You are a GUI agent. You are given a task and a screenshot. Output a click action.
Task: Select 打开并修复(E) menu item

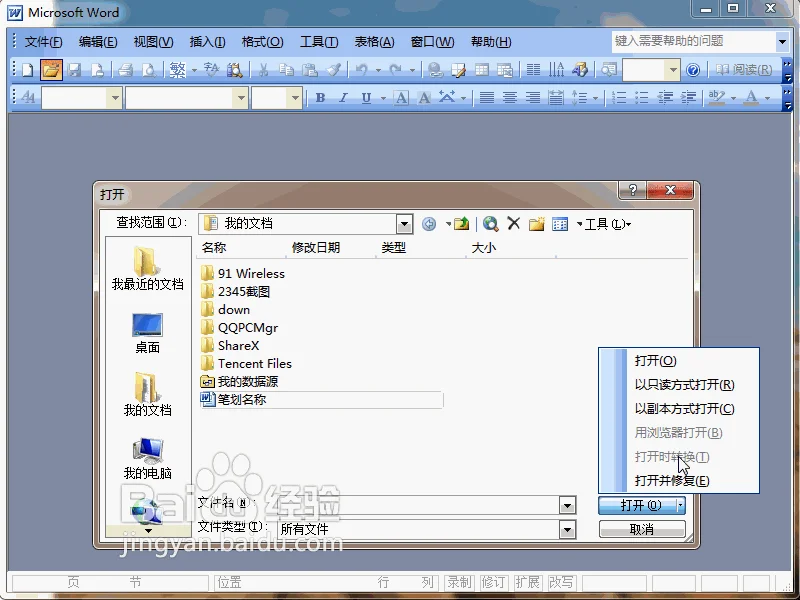pyautogui.click(x=672, y=481)
